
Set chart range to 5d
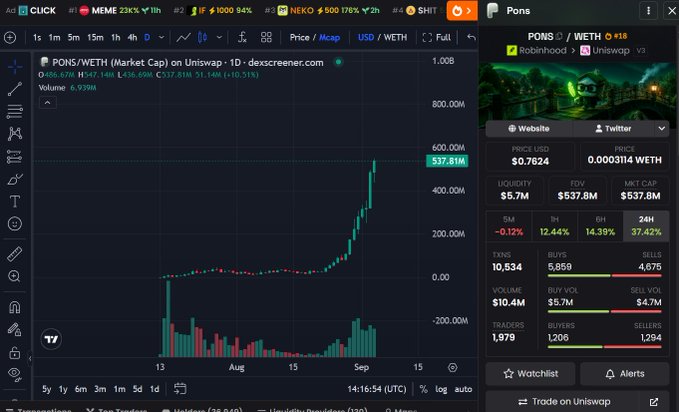[137, 389]
